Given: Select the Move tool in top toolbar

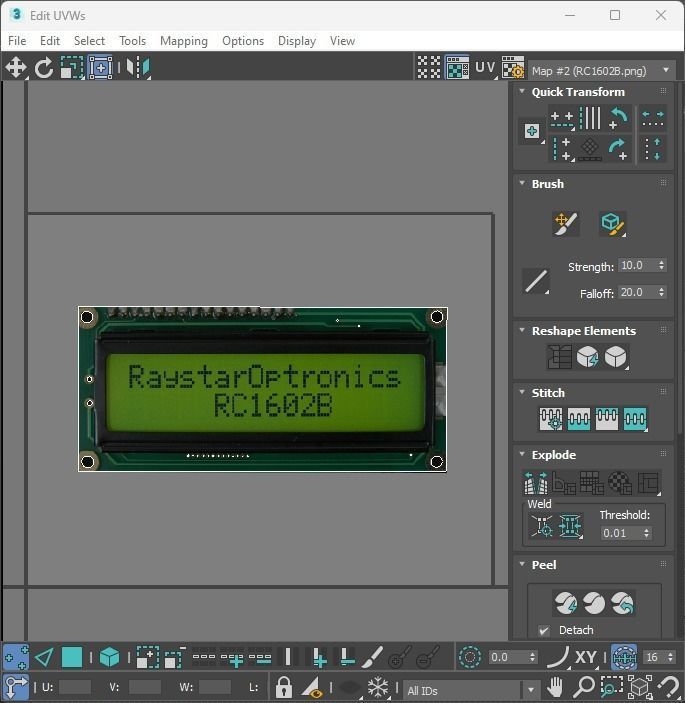Looking at the screenshot, I should click(16, 68).
